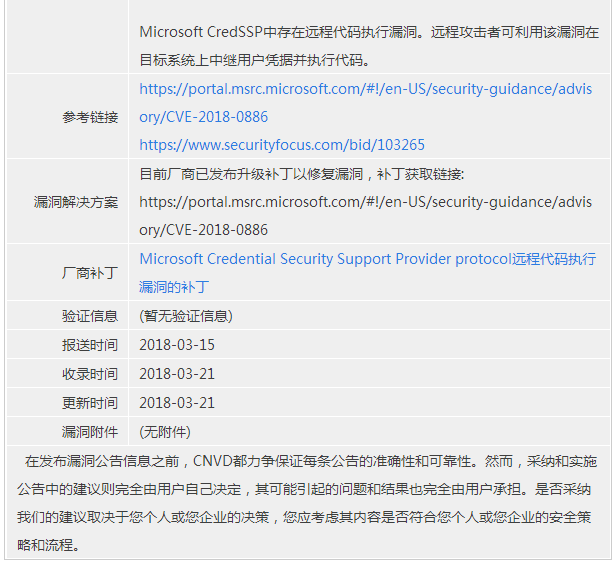616x564 pixels.
Task: Click the plain-text patch URL in the solution row
Action: pyautogui.click(x=365, y=216)
